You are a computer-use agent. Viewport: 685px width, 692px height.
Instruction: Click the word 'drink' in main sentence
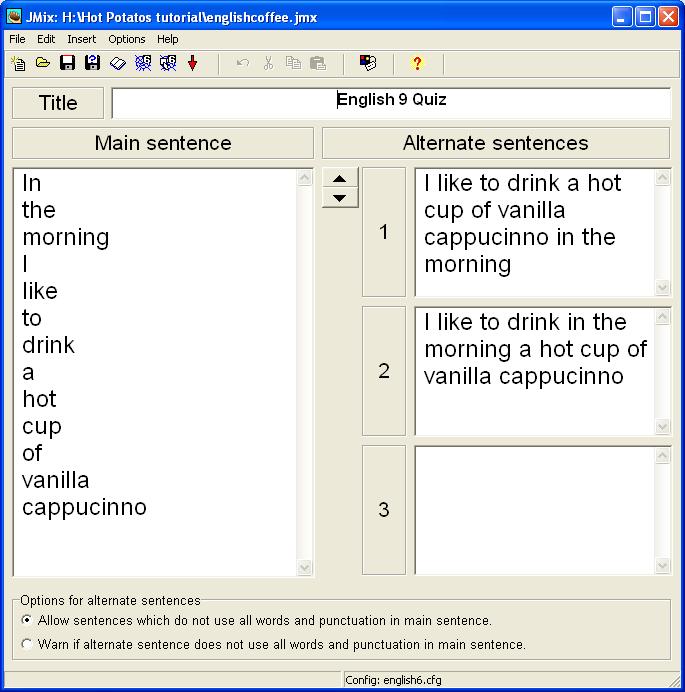pos(49,345)
